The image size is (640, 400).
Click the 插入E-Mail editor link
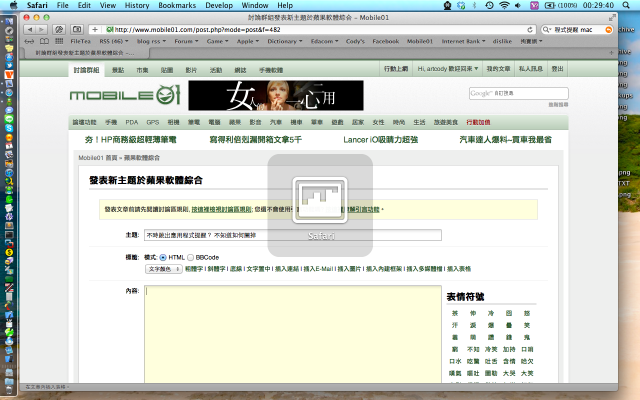(x=318, y=269)
